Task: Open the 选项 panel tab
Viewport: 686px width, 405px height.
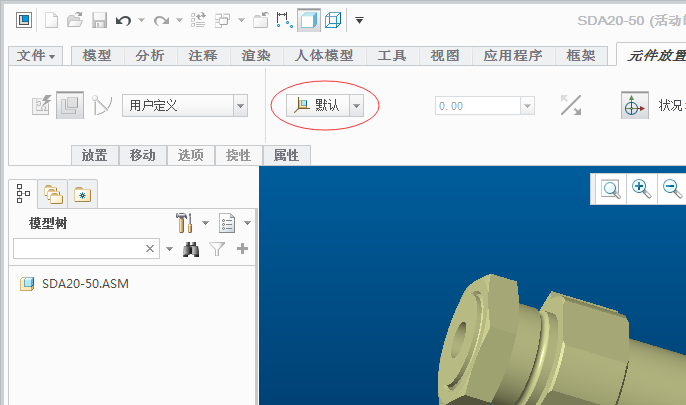Action: tap(191, 155)
